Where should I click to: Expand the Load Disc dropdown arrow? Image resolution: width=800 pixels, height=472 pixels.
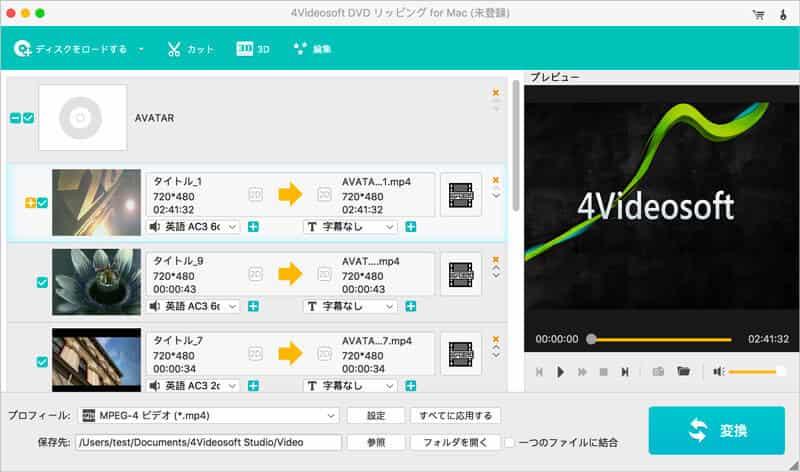coord(141,49)
